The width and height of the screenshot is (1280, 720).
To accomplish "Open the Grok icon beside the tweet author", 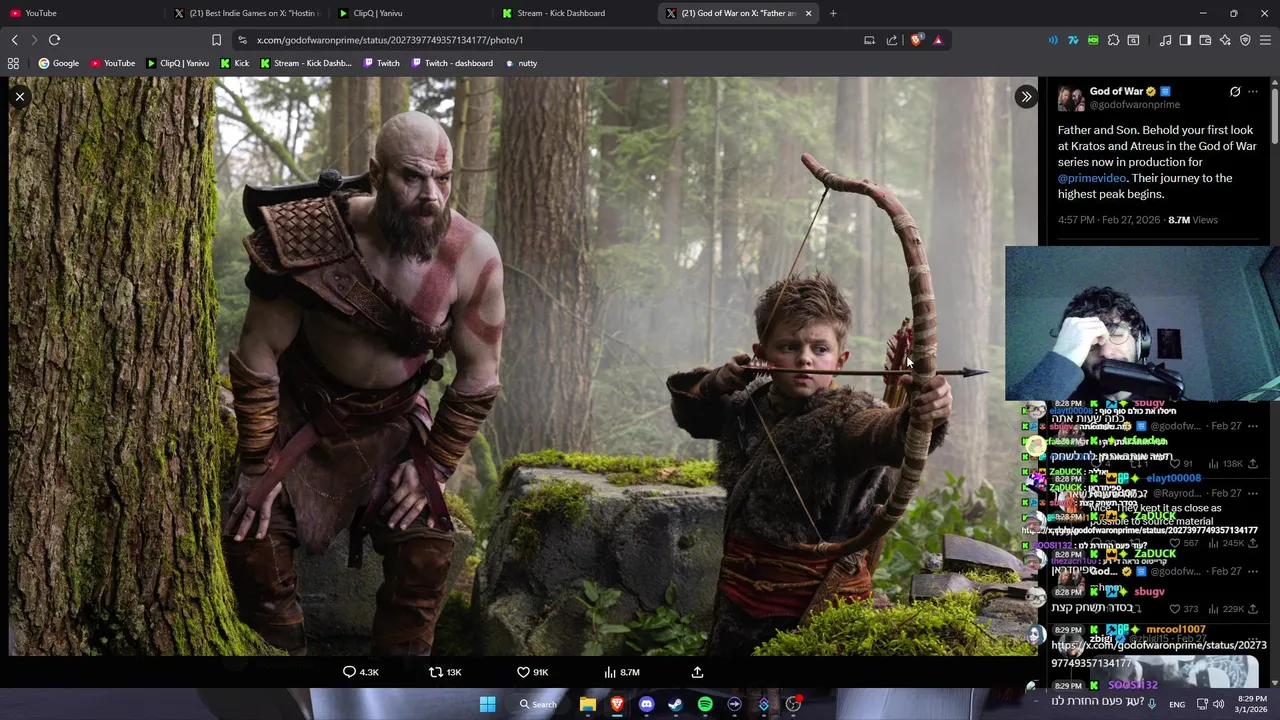I will [1235, 92].
